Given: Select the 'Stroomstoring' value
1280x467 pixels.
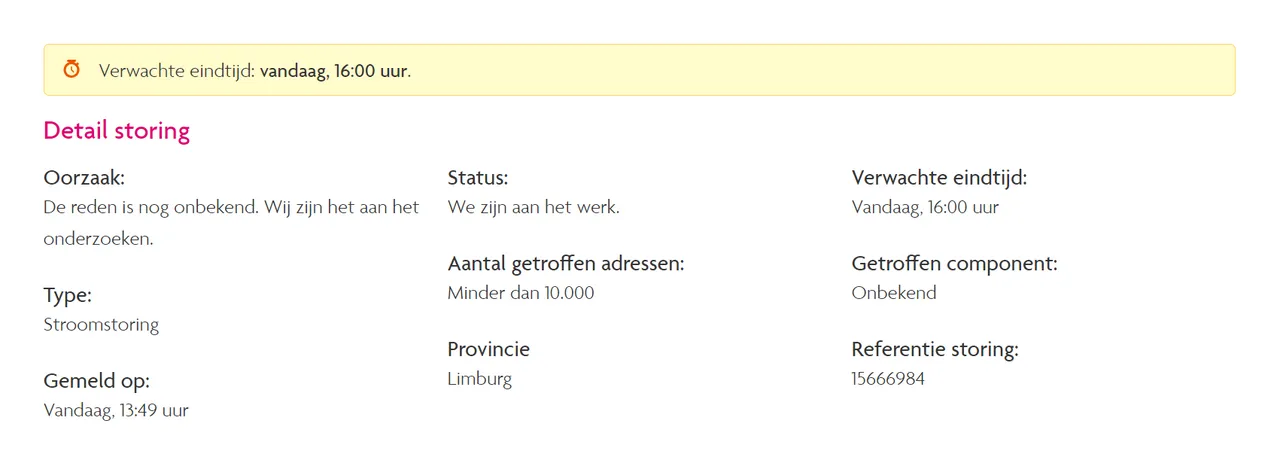Looking at the screenshot, I should point(101,325).
